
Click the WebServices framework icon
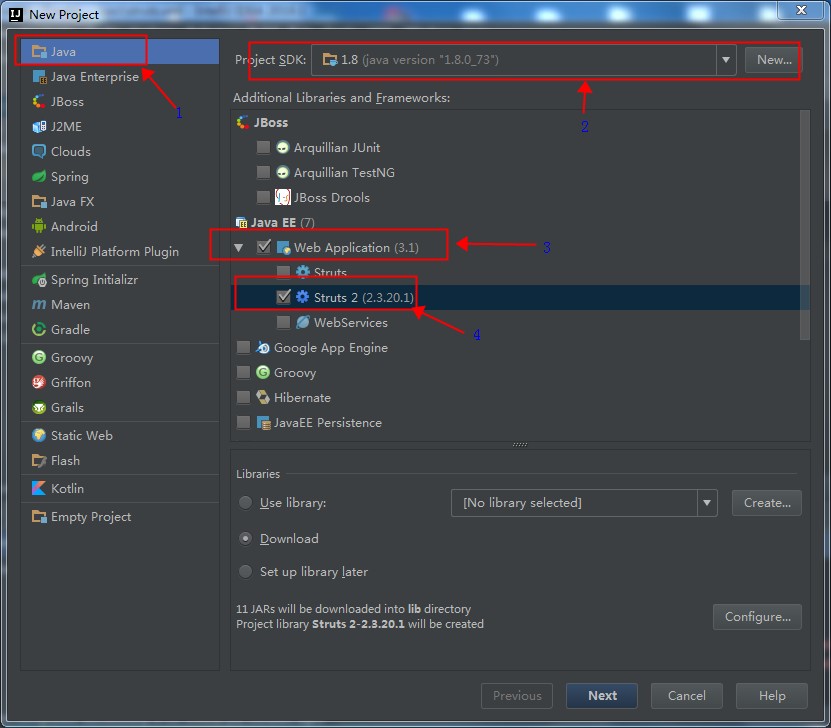pyautogui.click(x=303, y=322)
